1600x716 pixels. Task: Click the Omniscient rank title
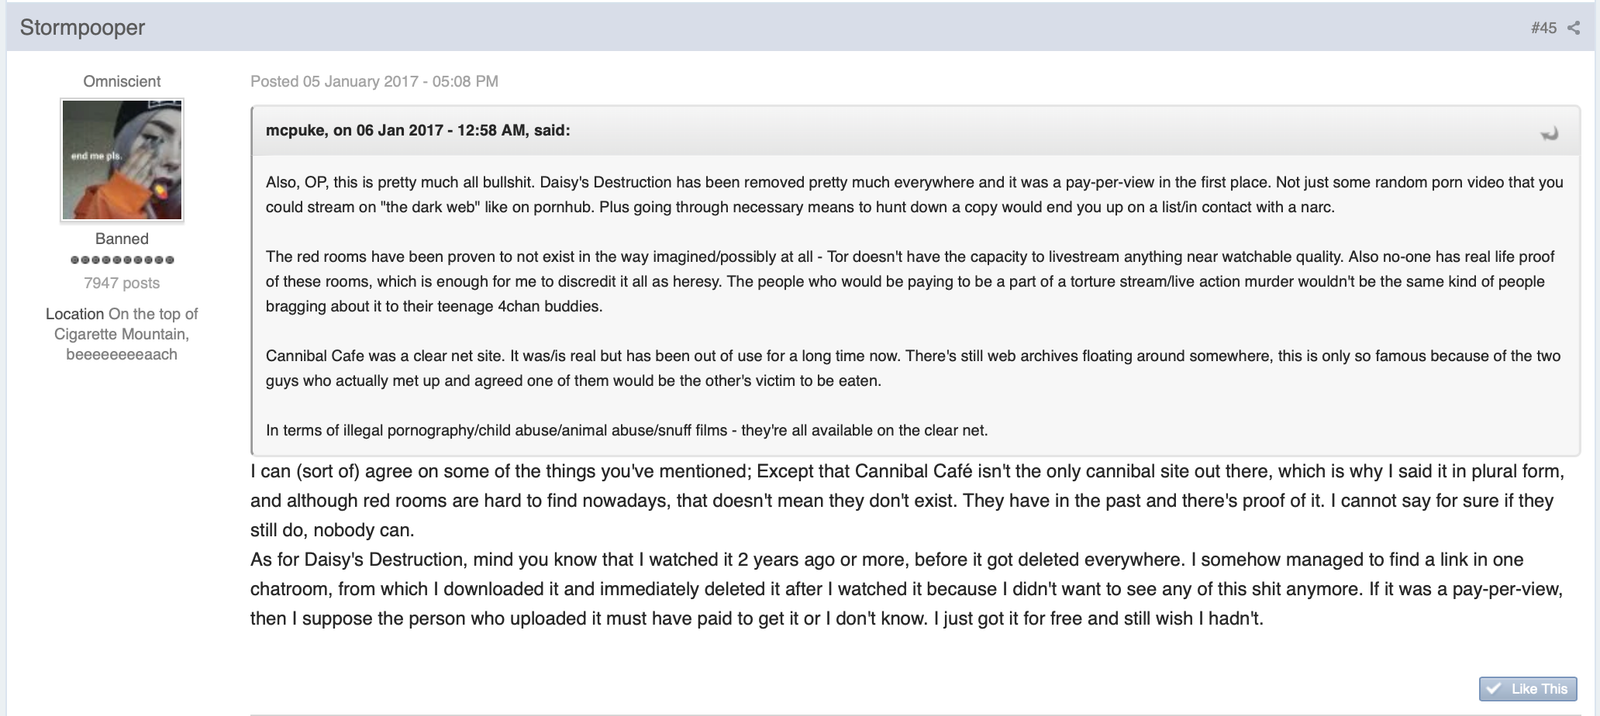coord(122,81)
